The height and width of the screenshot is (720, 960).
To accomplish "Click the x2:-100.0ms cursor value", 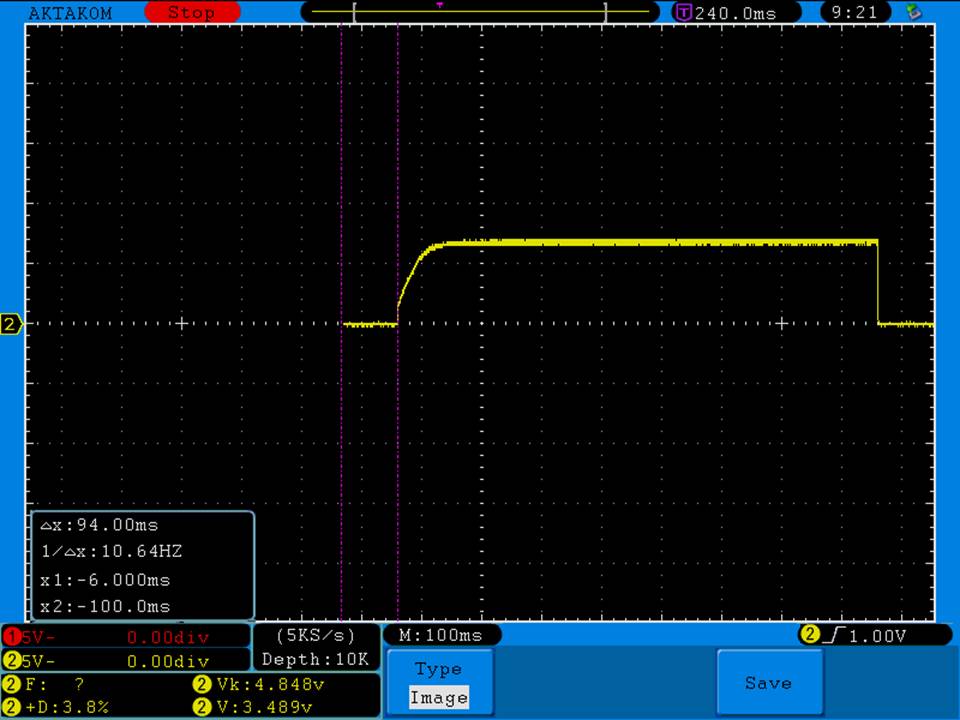I will [x=105, y=606].
